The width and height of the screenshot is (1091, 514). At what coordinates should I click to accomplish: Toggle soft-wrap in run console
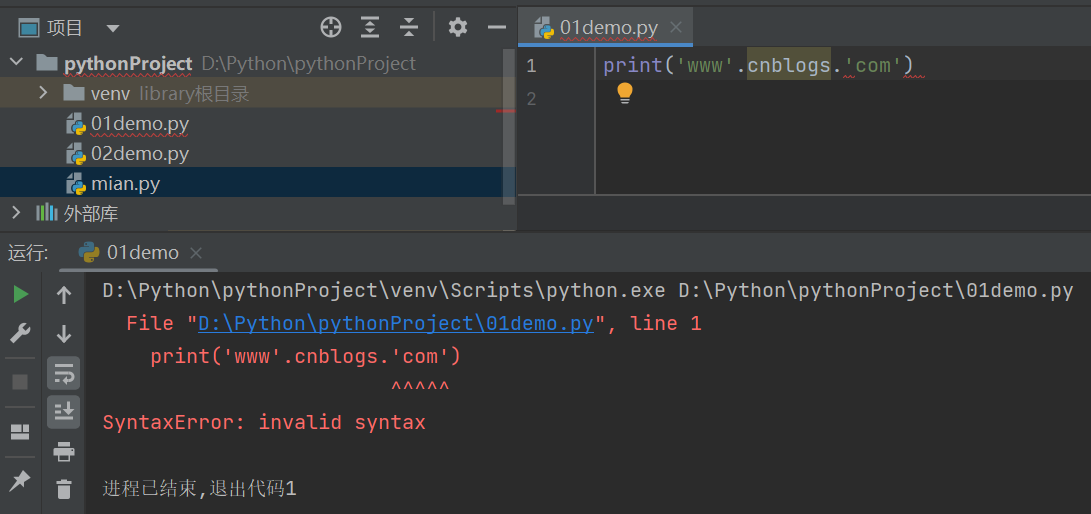[64, 374]
